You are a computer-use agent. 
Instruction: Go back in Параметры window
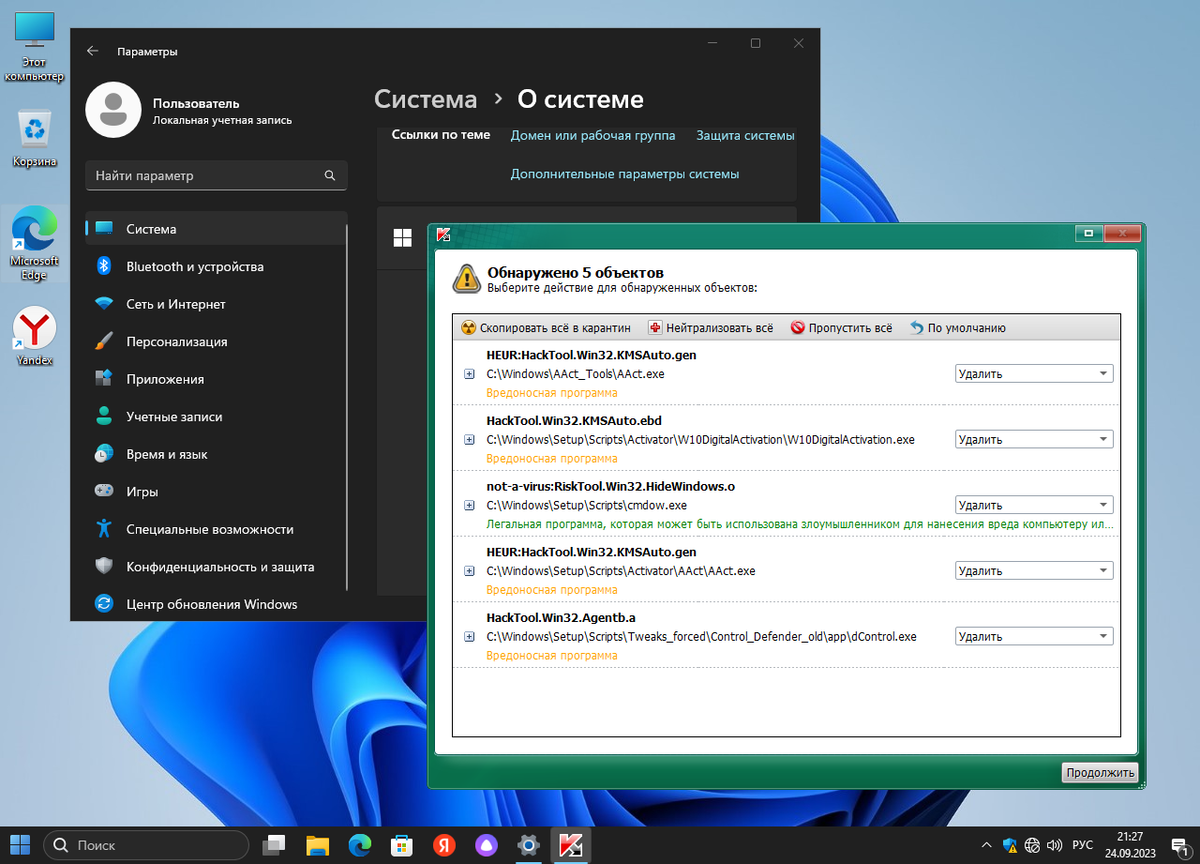click(93, 50)
